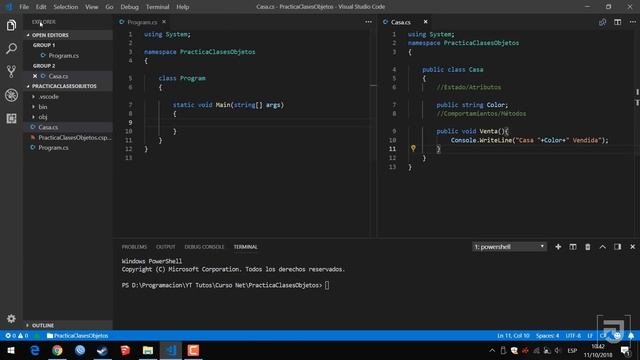Switch to the Output panel tab
The image size is (640, 360).
(165, 247)
